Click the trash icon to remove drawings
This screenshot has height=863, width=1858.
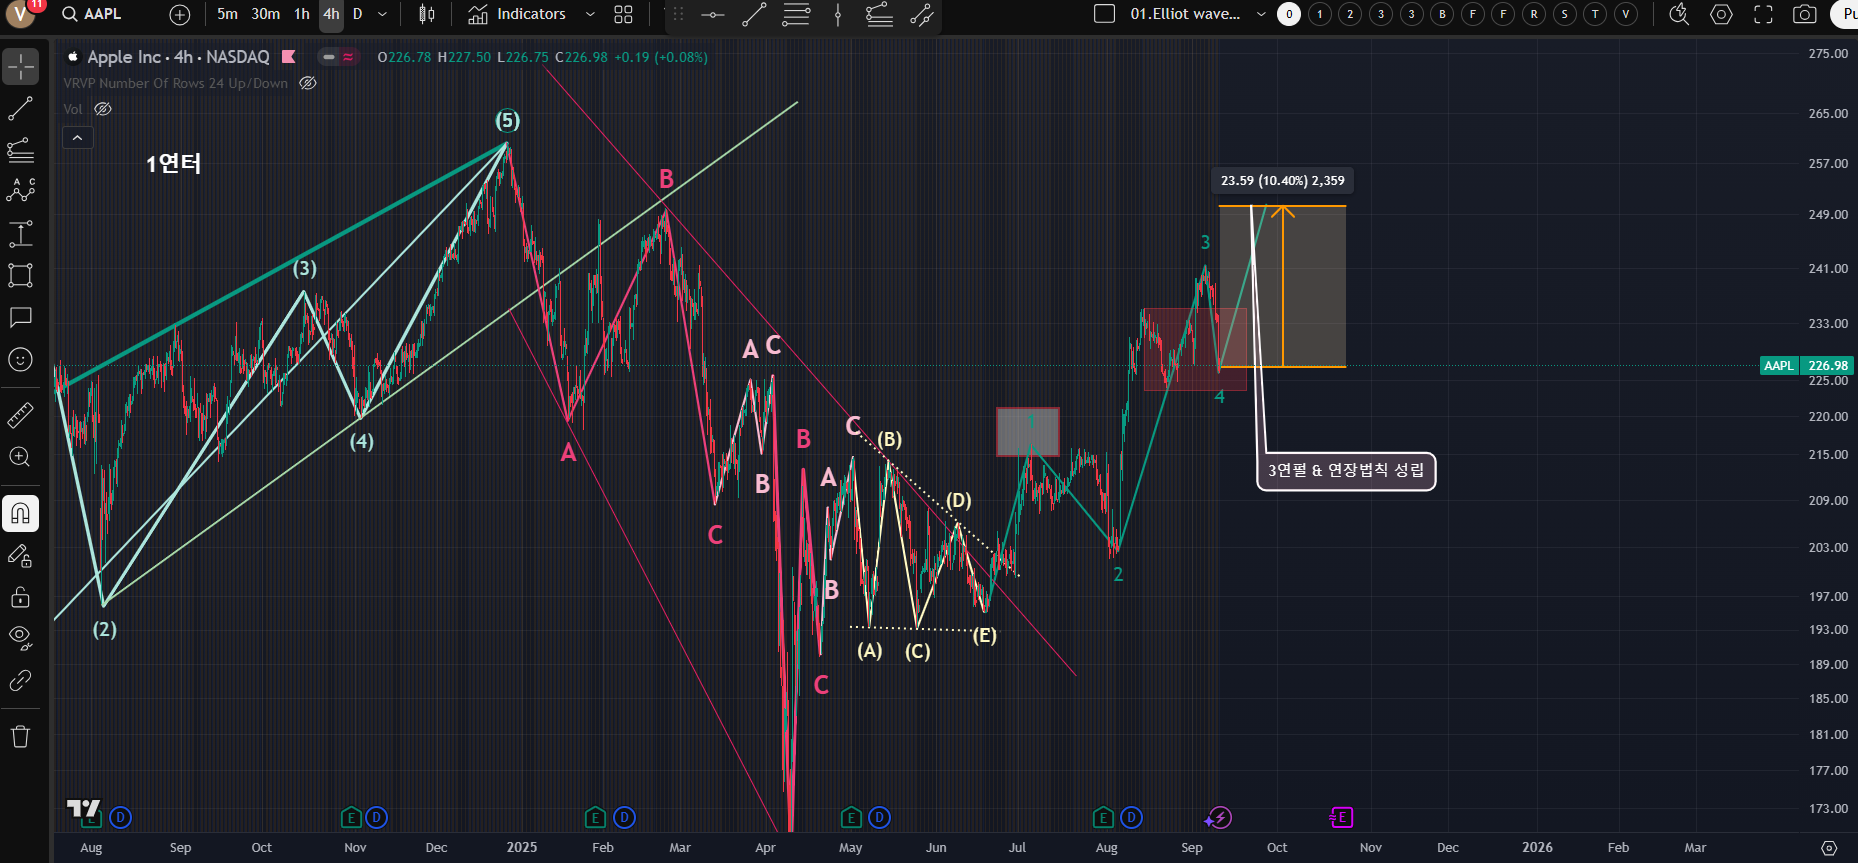click(20, 737)
